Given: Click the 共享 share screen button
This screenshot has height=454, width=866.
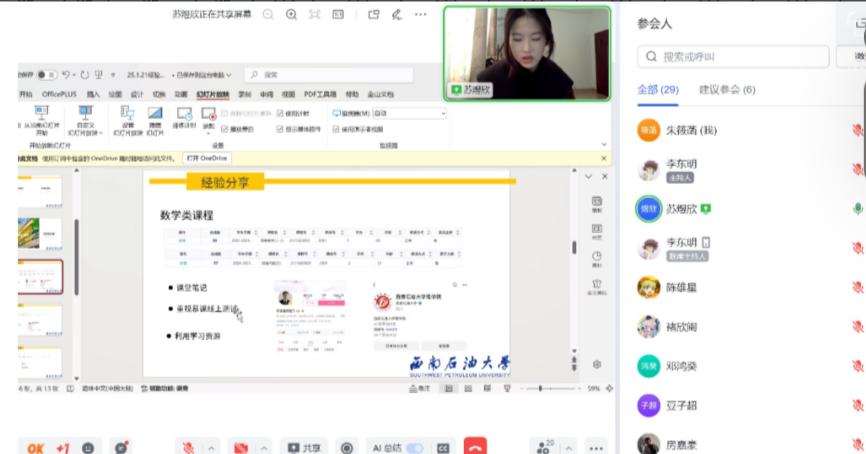Looking at the screenshot, I should (x=303, y=448).
